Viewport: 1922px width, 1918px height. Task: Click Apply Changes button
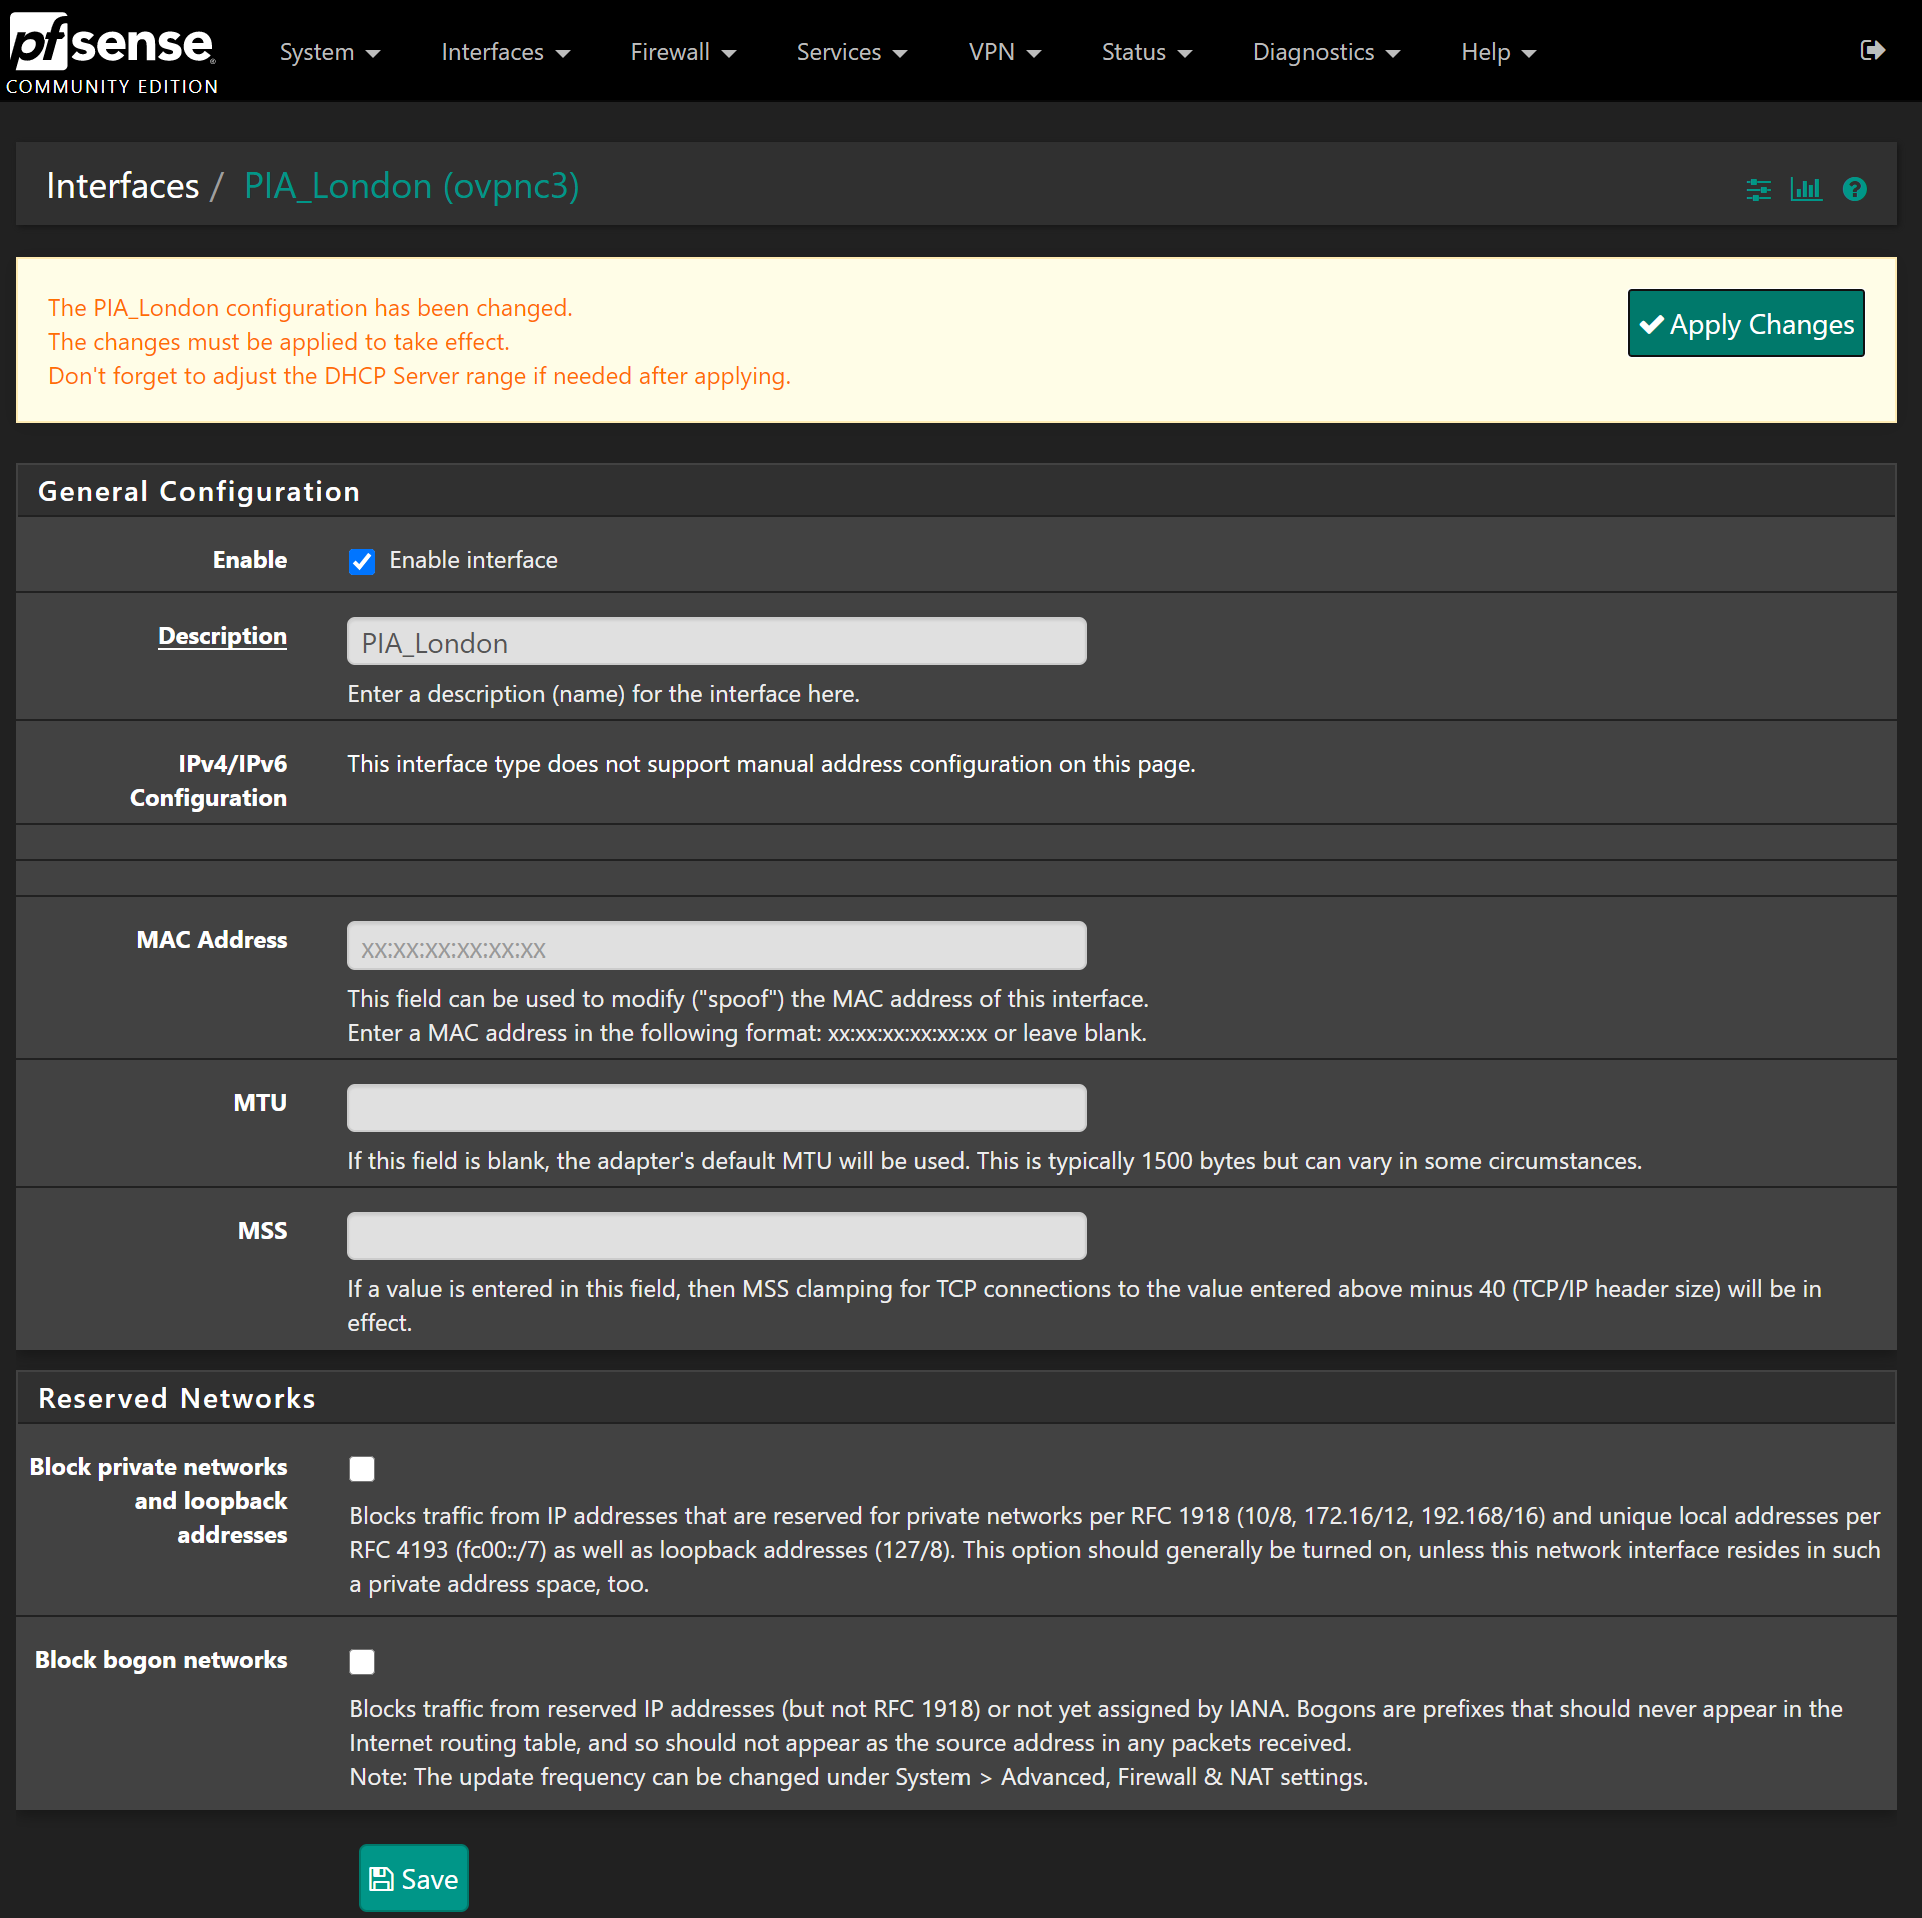coord(1746,323)
